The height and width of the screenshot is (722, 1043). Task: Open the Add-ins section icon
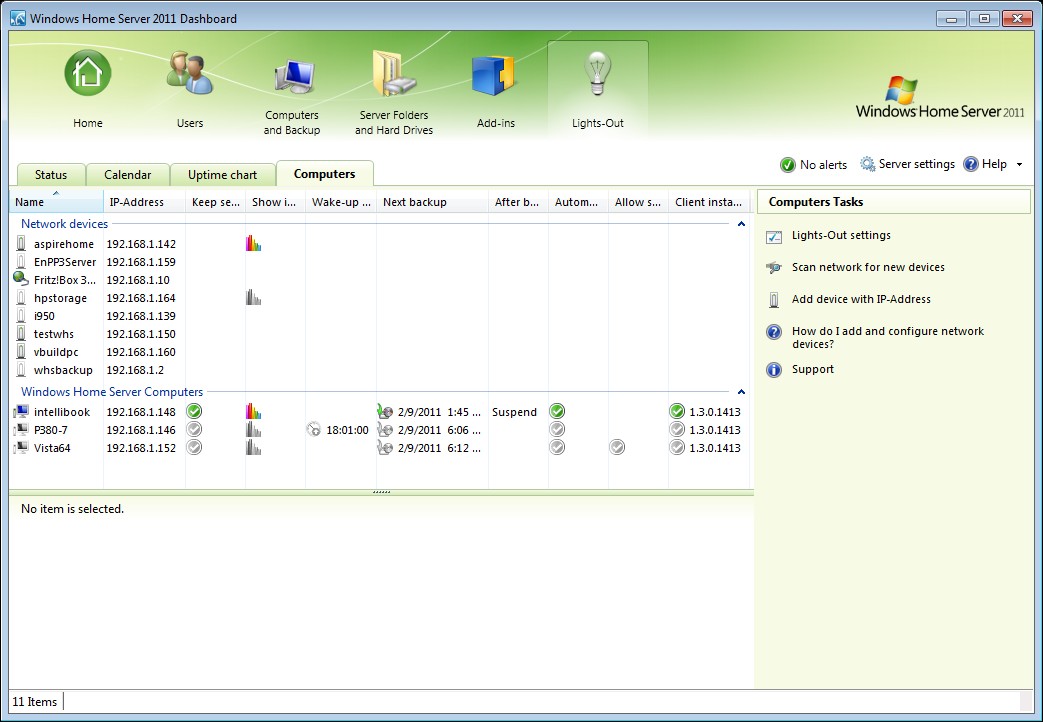496,76
